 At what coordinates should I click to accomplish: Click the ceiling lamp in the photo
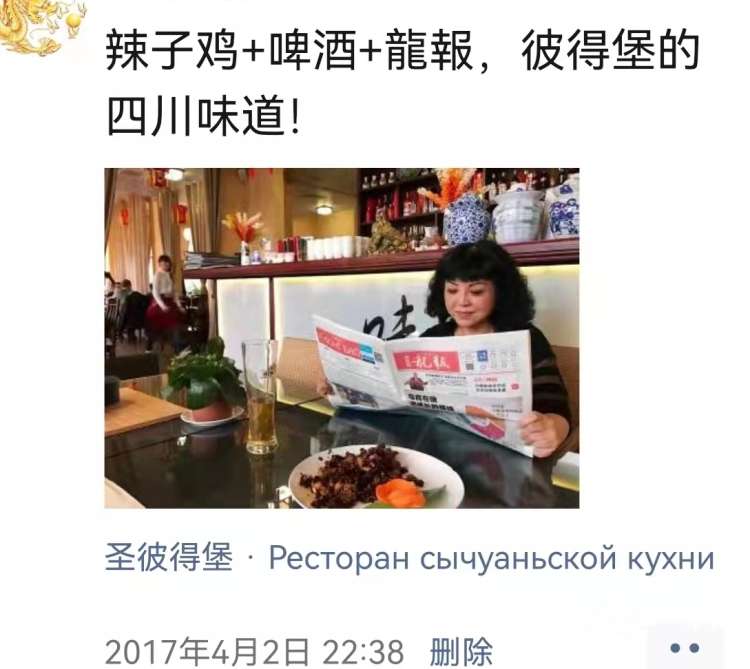pos(324,208)
